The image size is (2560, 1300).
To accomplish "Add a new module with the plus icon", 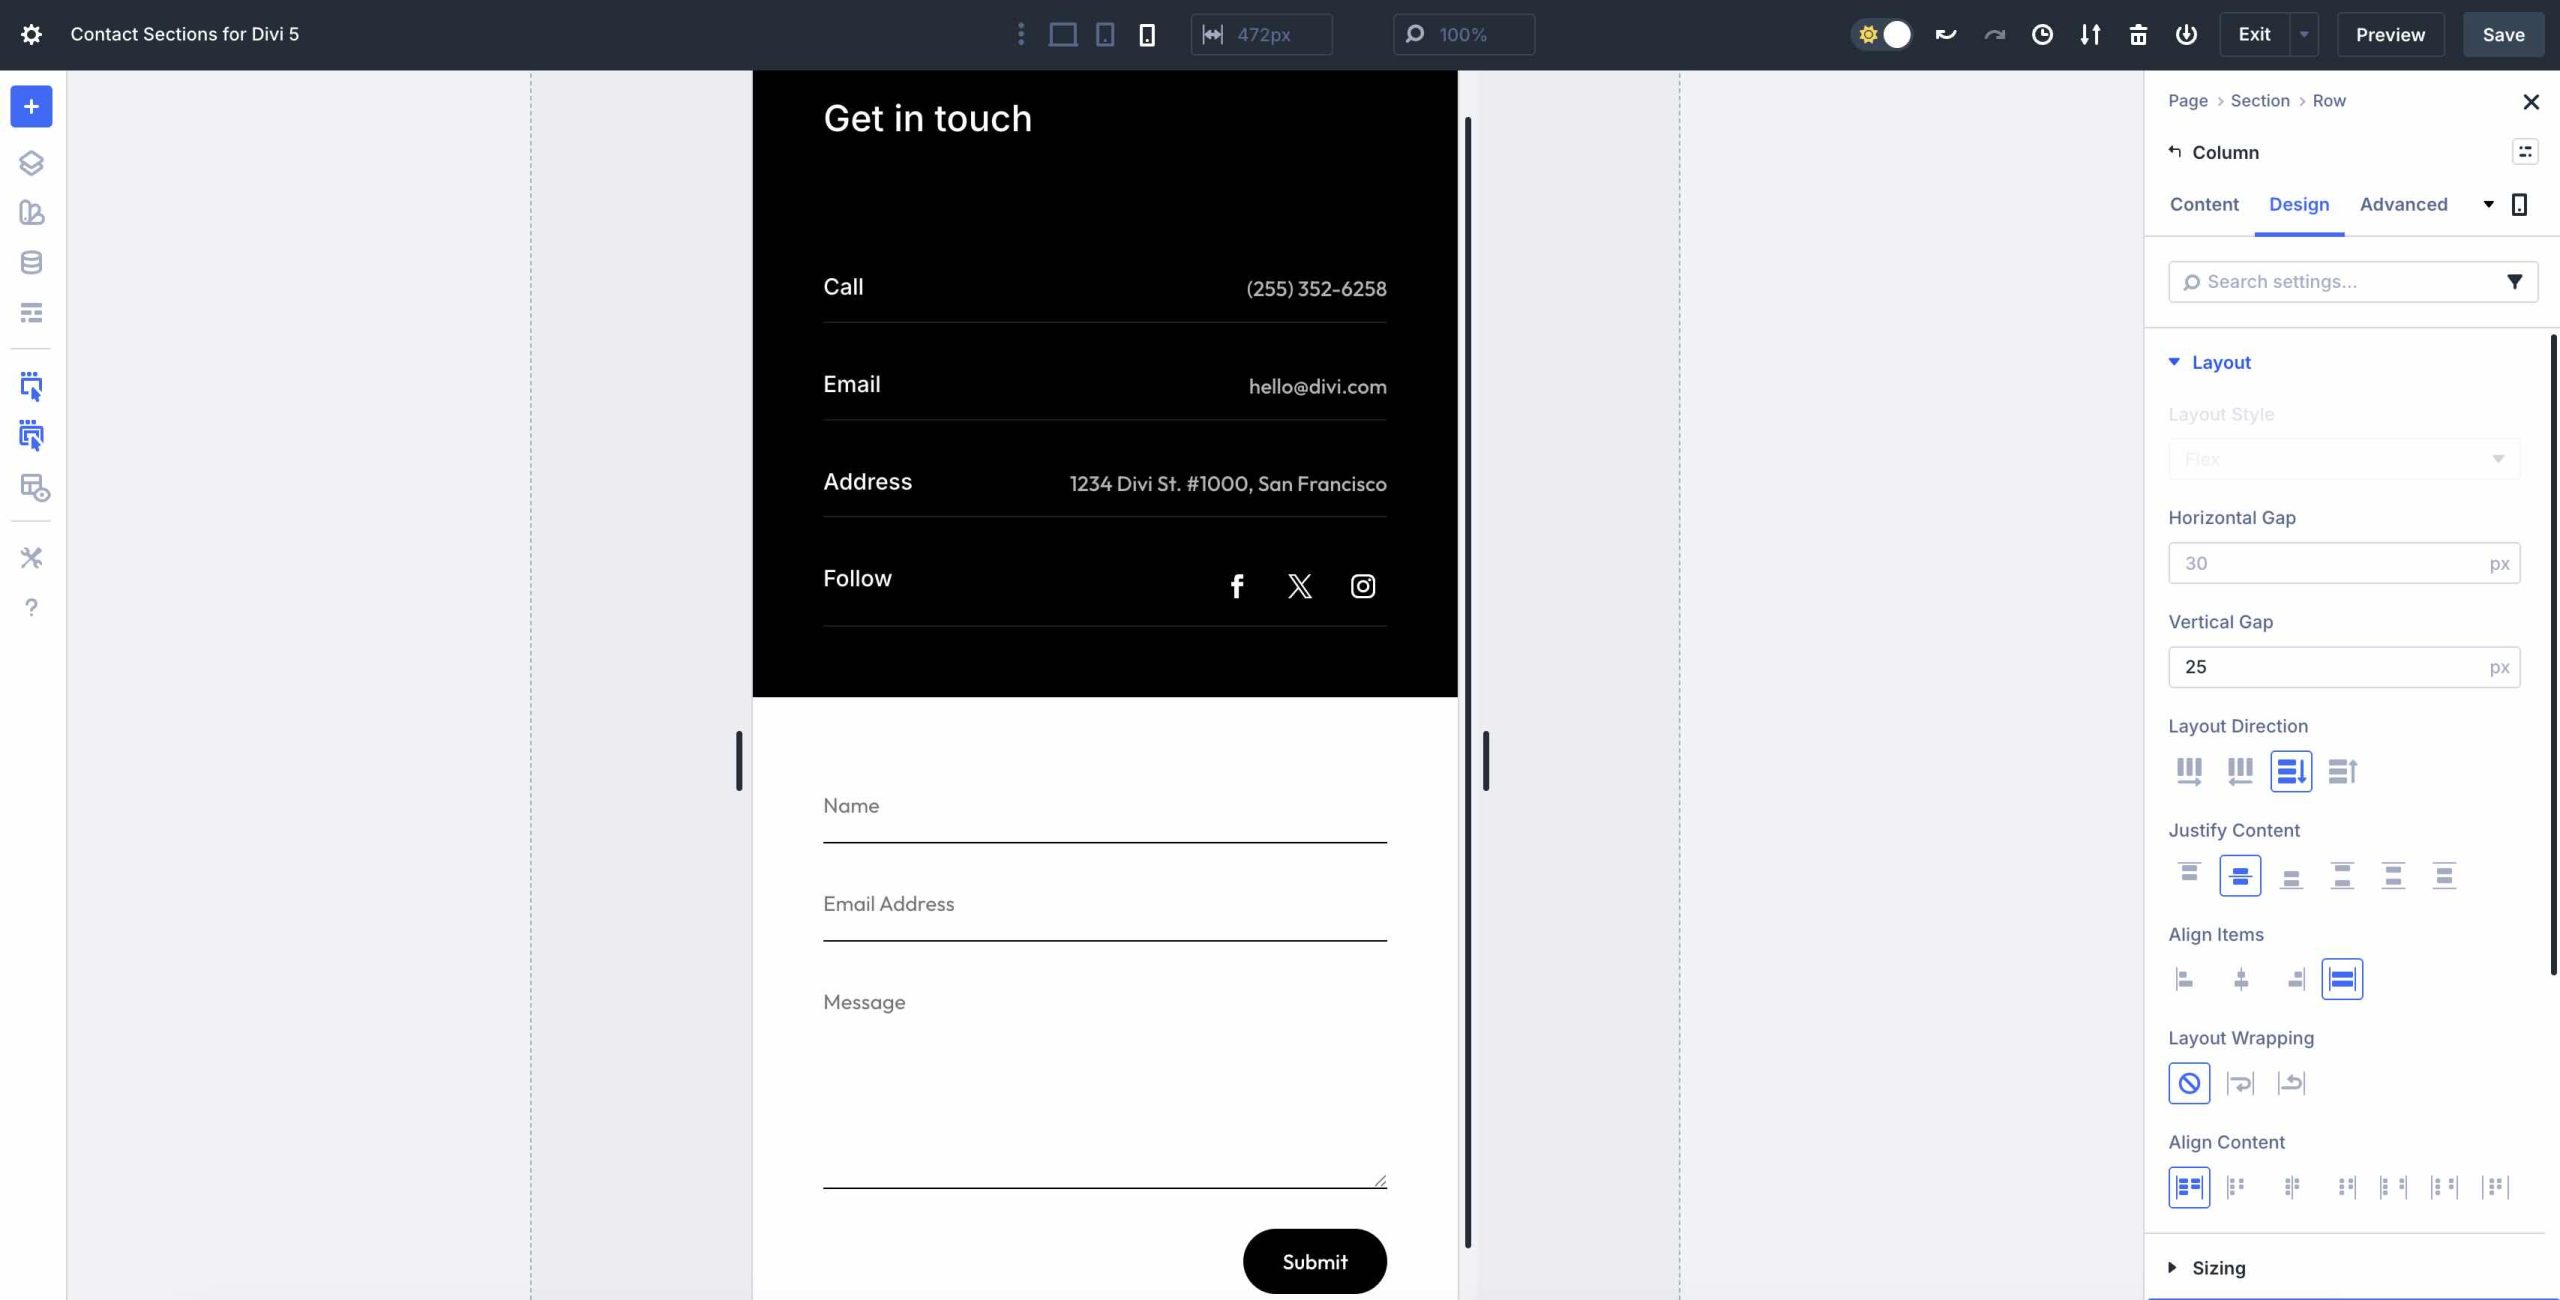I will pyautogui.click(x=31, y=106).
